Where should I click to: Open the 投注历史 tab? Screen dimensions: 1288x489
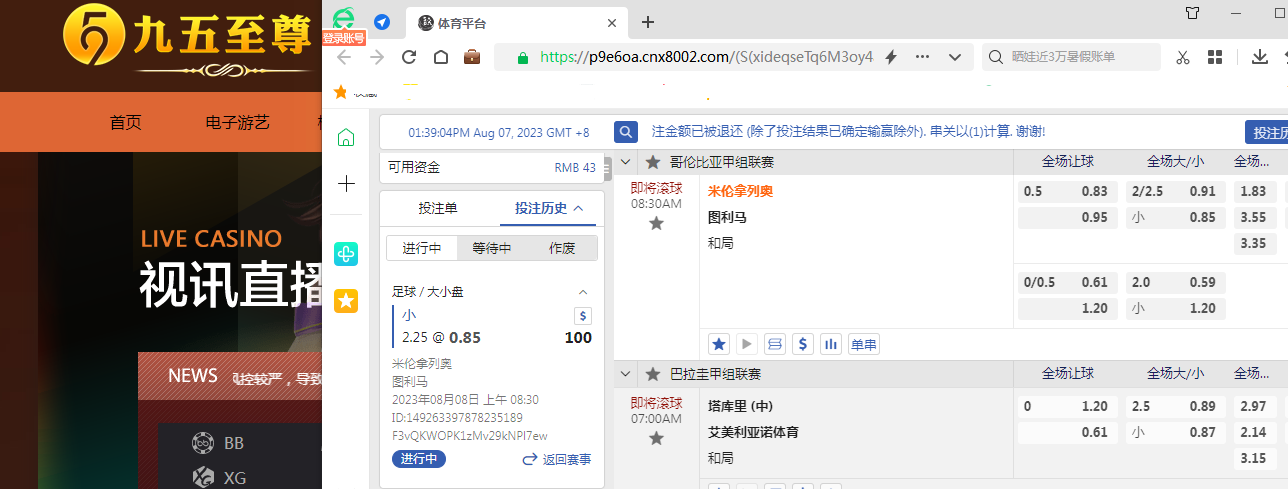pyautogui.click(x=548, y=208)
